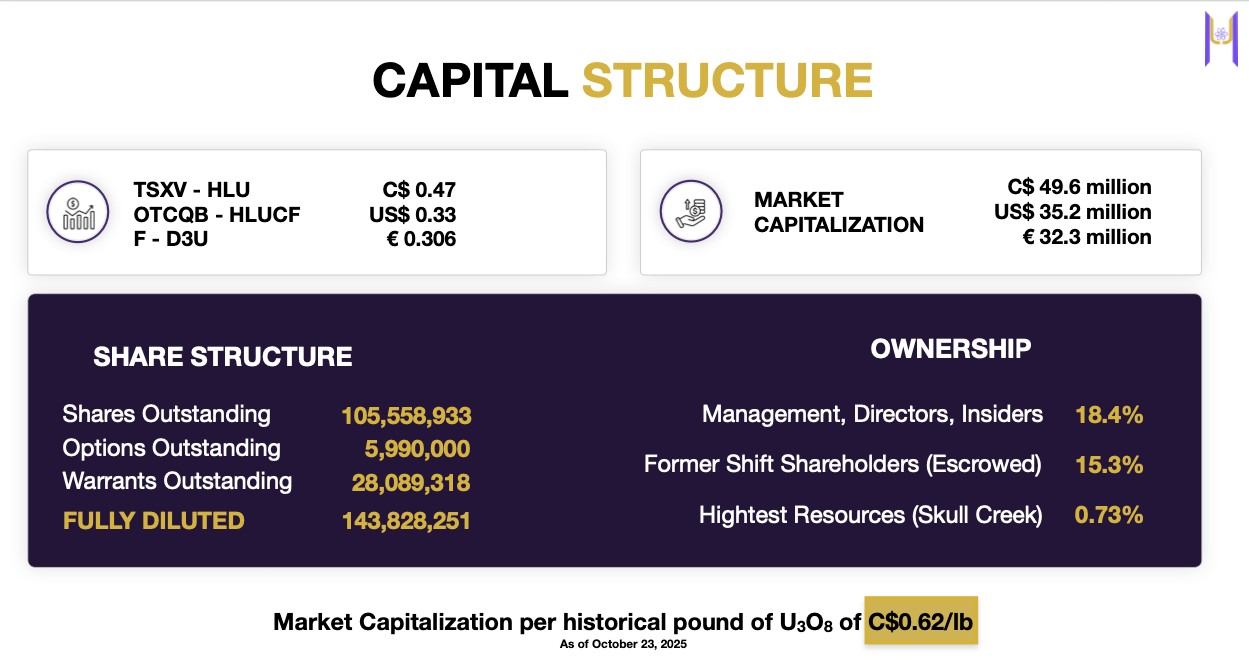The height and width of the screenshot is (667, 1249).
Task: Click the SHARE STRUCTURE heading
Action: (x=222, y=357)
